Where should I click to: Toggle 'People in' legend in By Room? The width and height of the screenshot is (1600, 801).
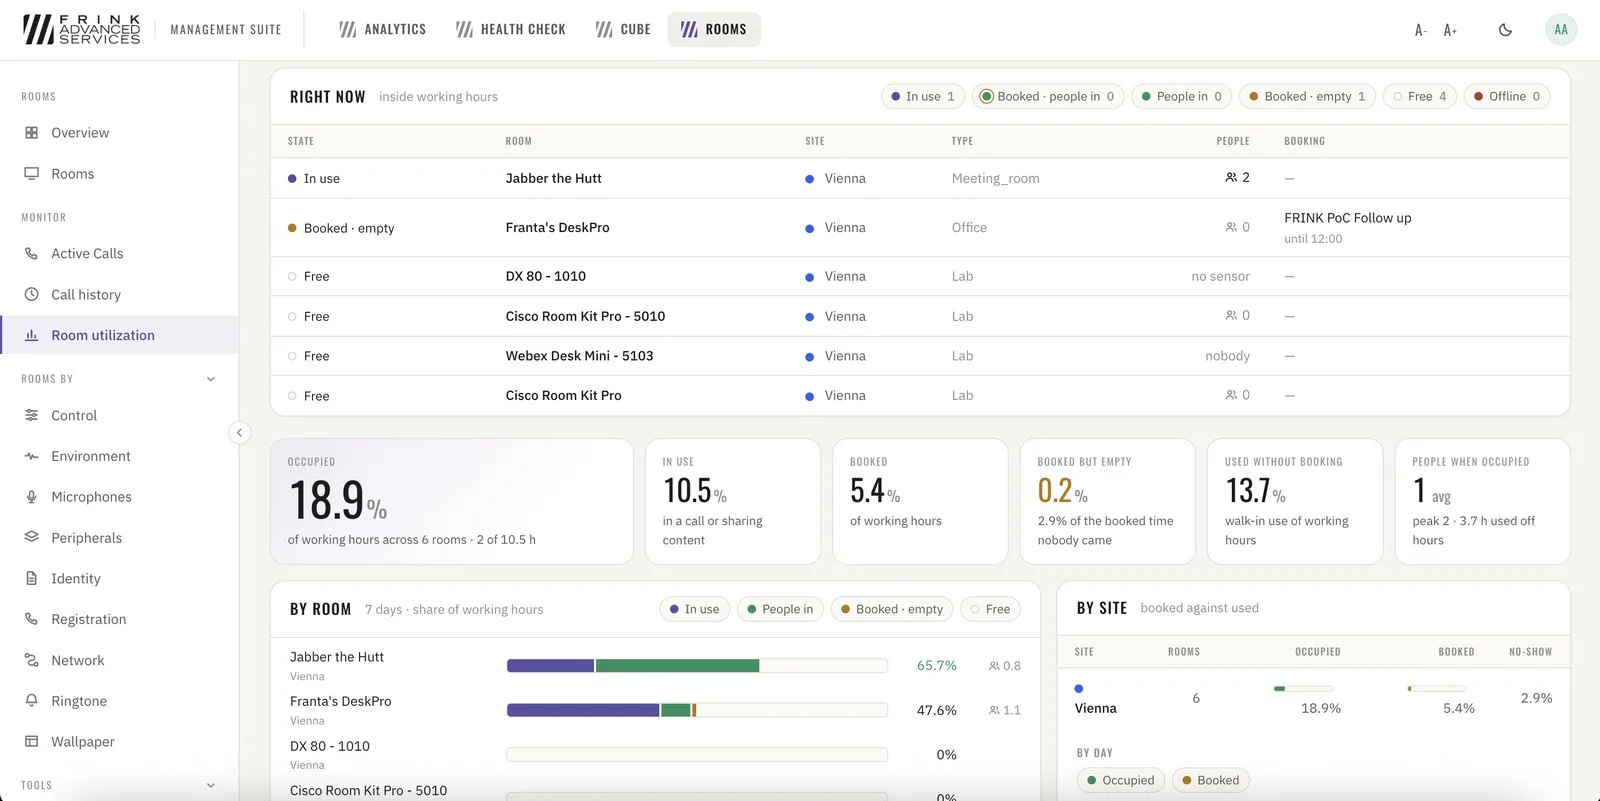click(780, 609)
